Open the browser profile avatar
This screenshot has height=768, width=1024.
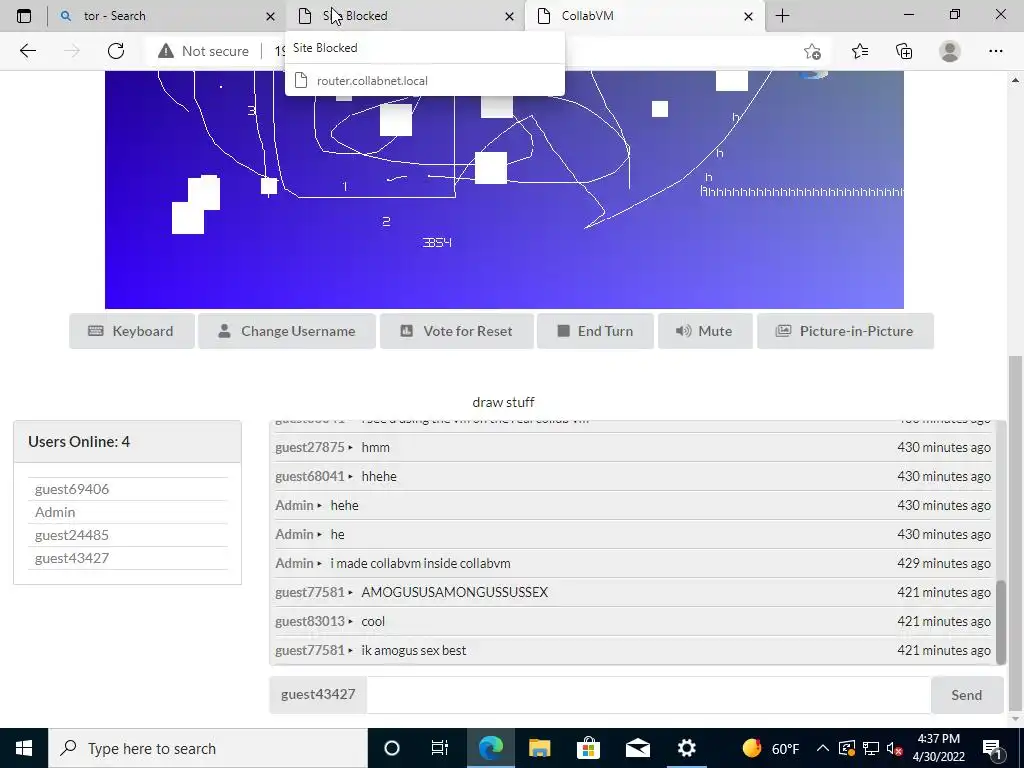950,51
